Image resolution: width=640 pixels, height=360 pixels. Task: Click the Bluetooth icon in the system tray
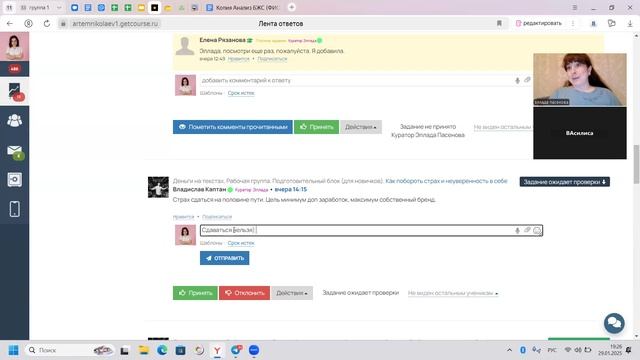[x=522, y=350]
